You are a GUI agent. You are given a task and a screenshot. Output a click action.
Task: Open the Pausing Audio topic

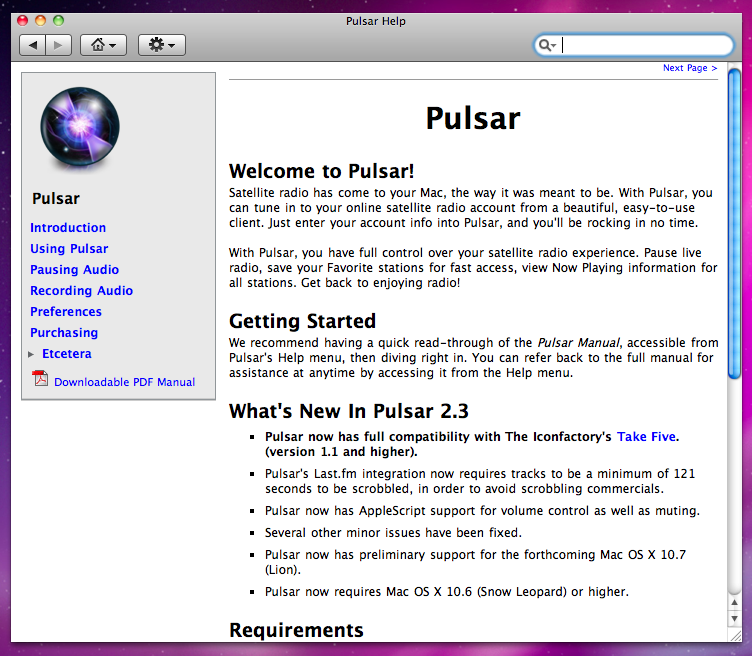[74, 270]
